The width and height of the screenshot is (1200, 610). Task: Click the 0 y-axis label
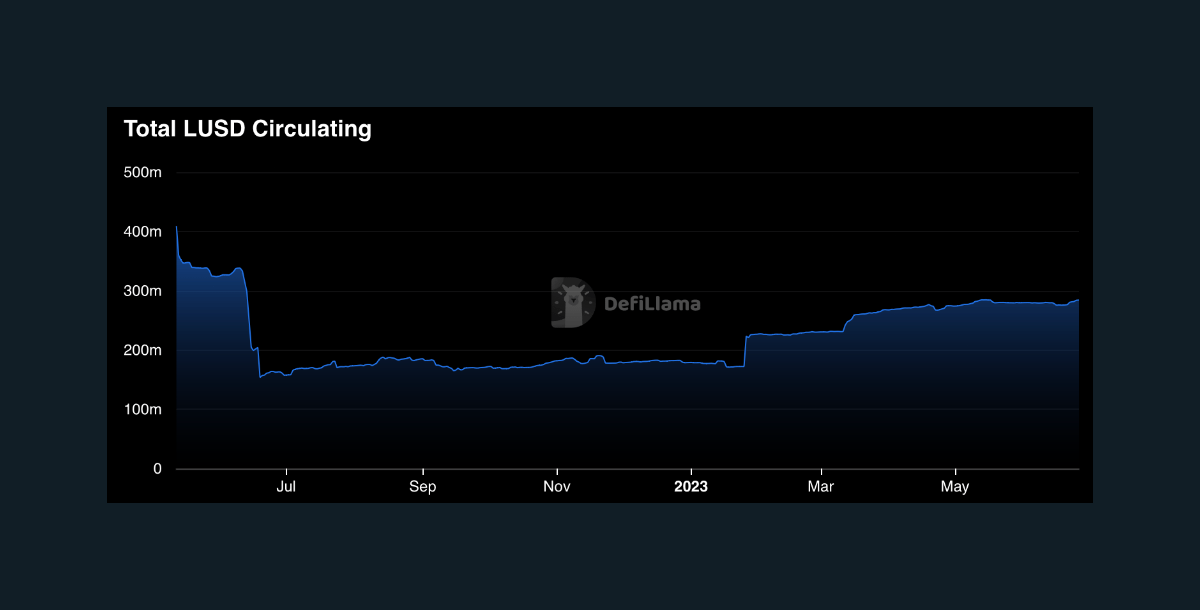tap(157, 468)
